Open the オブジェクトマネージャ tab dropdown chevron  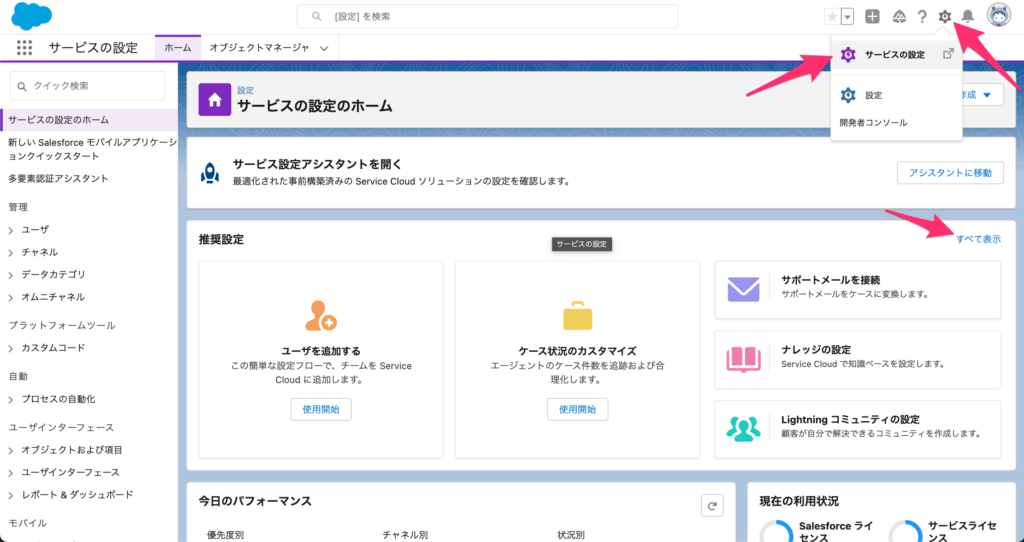[x=324, y=48]
